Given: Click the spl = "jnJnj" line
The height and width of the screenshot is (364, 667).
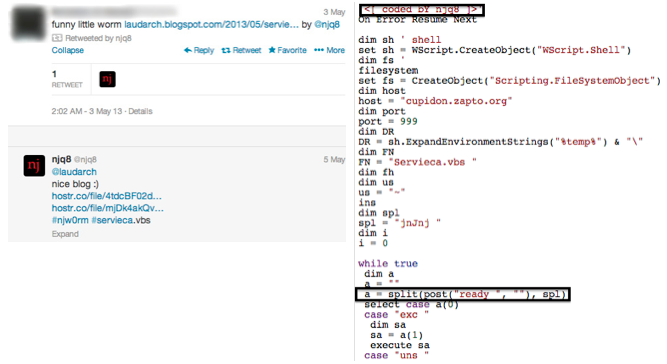Looking at the screenshot, I should [399, 223].
